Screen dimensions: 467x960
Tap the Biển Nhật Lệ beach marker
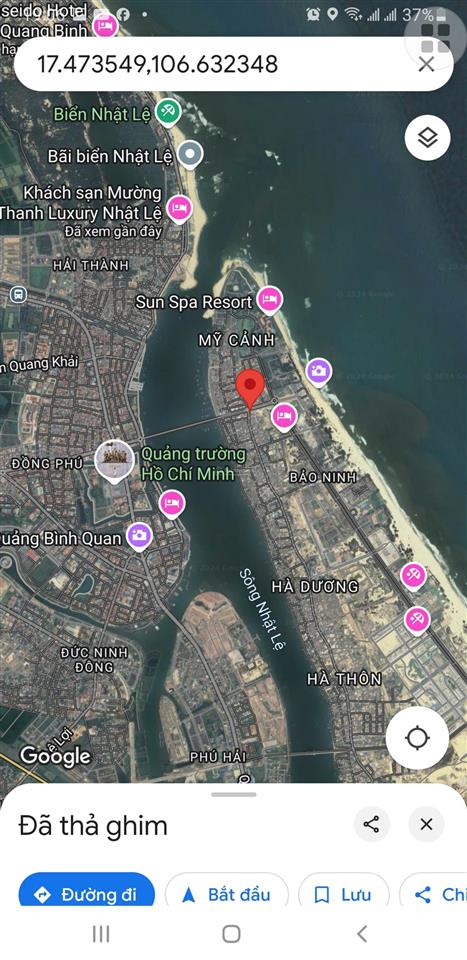167,112
